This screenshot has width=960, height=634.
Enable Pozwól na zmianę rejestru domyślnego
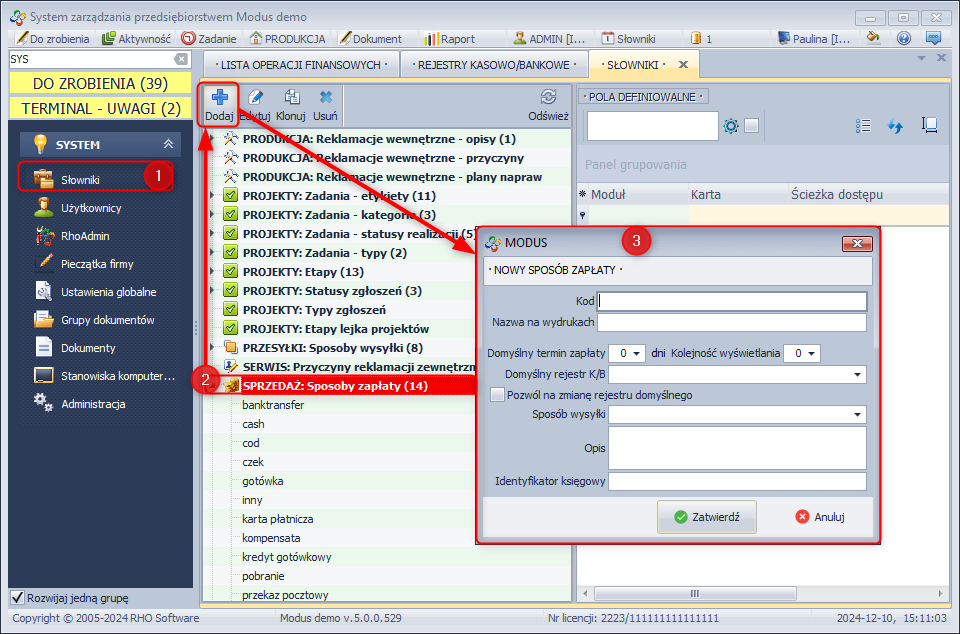(497, 395)
